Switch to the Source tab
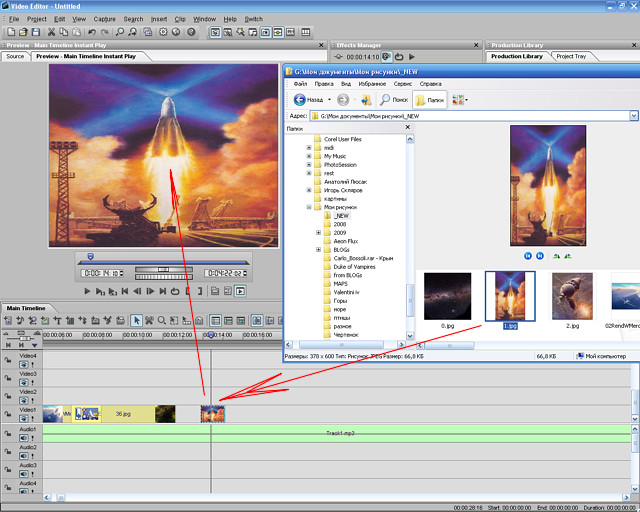Viewport: 640px width, 512px height. (15, 56)
